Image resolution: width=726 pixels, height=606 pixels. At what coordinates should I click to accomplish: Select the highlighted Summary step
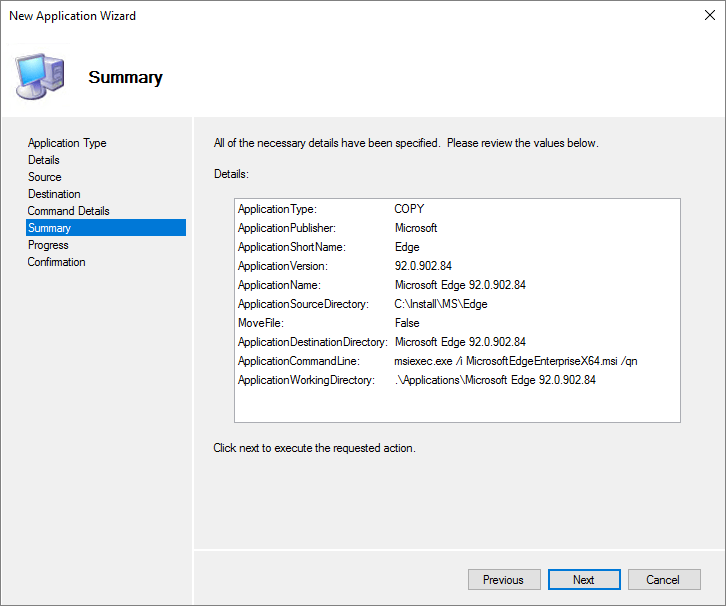pyautogui.click(x=50, y=228)
